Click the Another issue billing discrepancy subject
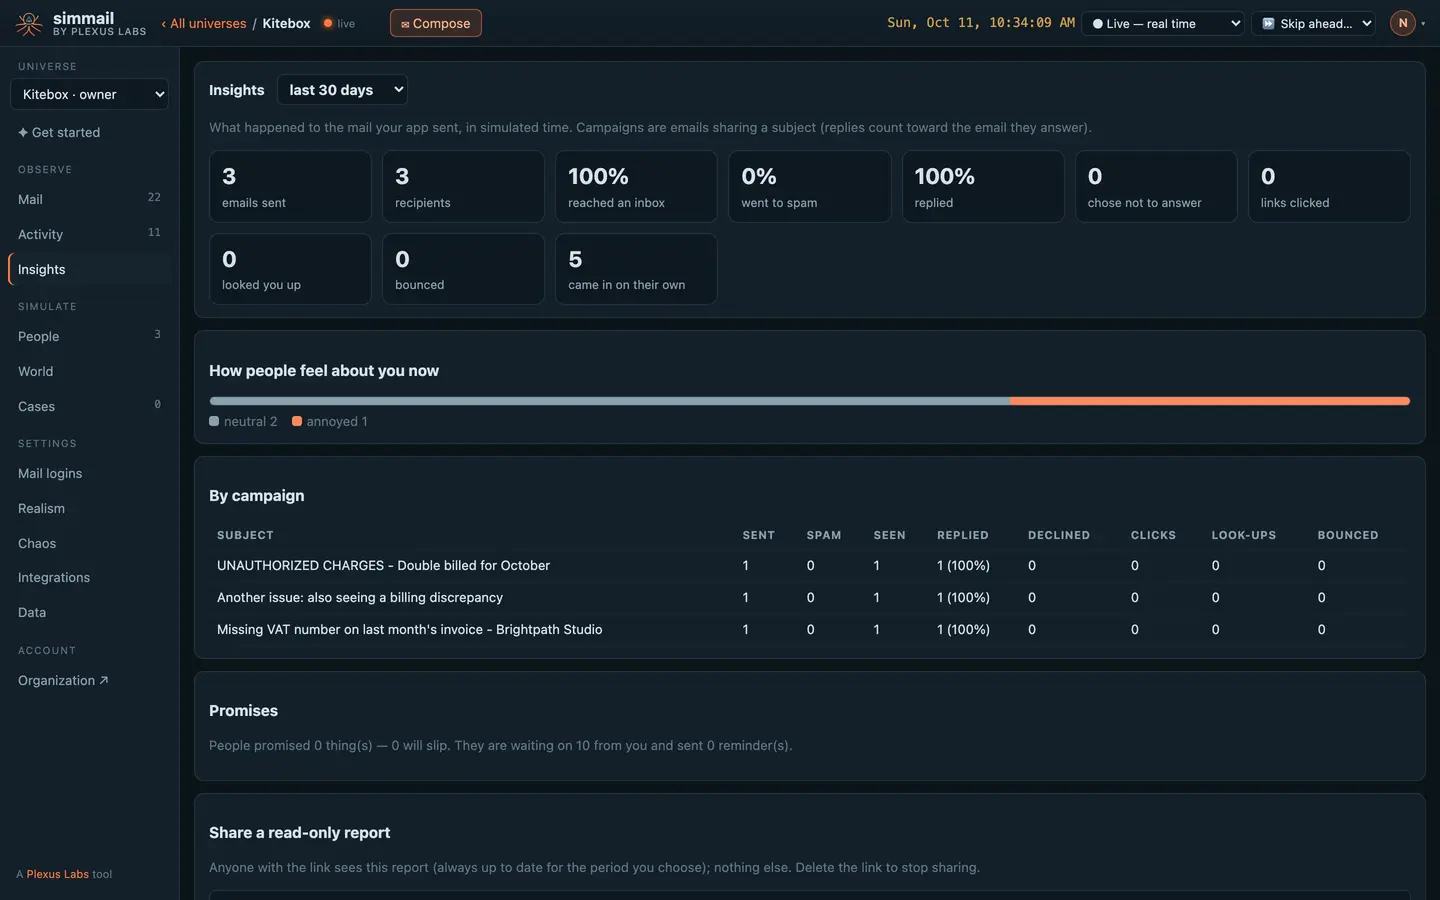The height and width of the screenshot is (900, 1440). pos(360,597)
